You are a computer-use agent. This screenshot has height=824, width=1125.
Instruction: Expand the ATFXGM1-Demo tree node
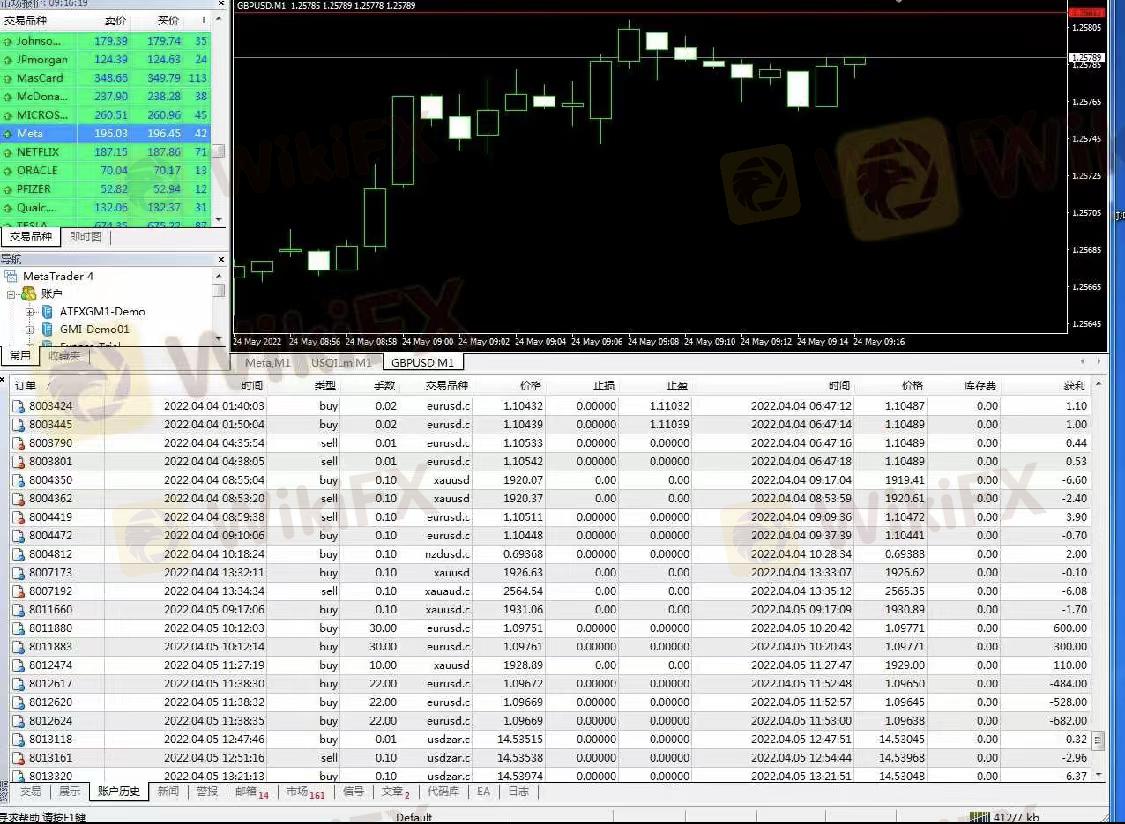click(x=30, y=312)
